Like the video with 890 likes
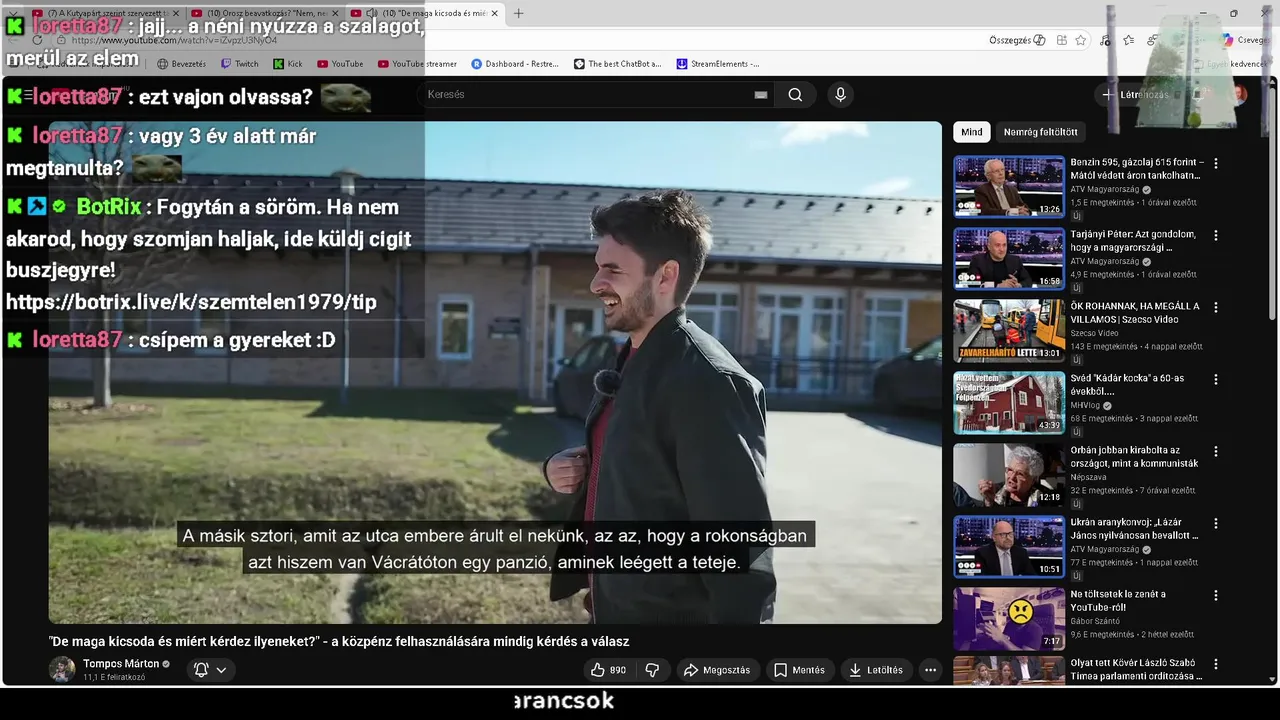 tap(608, 670)
